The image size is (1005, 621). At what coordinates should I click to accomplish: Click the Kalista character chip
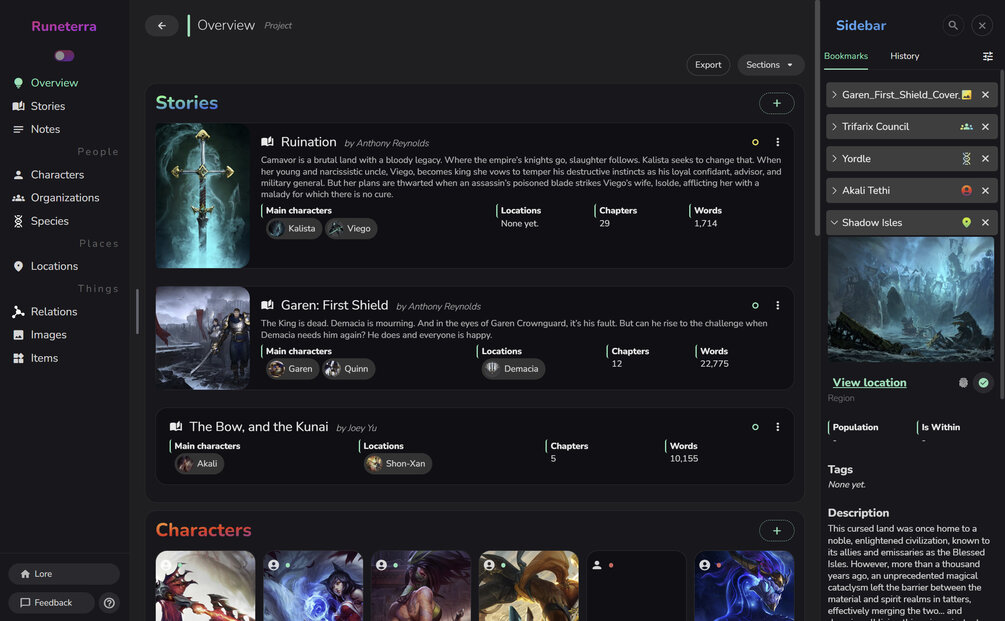click(x=294, y=229)
